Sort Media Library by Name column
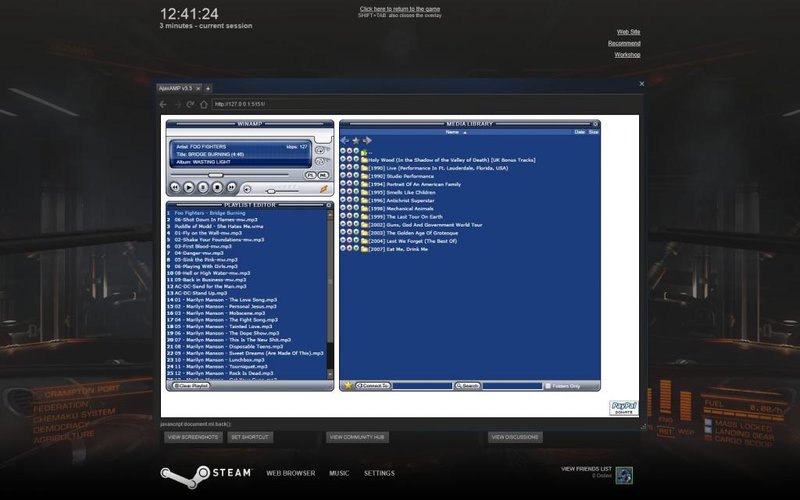The width and height of the screenshot is (800, 500). click(453, 132)
